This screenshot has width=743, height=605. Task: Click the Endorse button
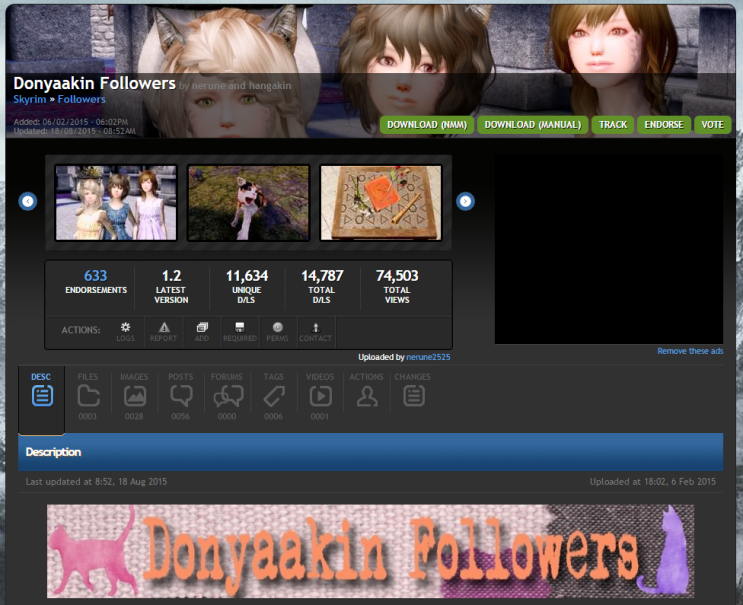(664, 125)
